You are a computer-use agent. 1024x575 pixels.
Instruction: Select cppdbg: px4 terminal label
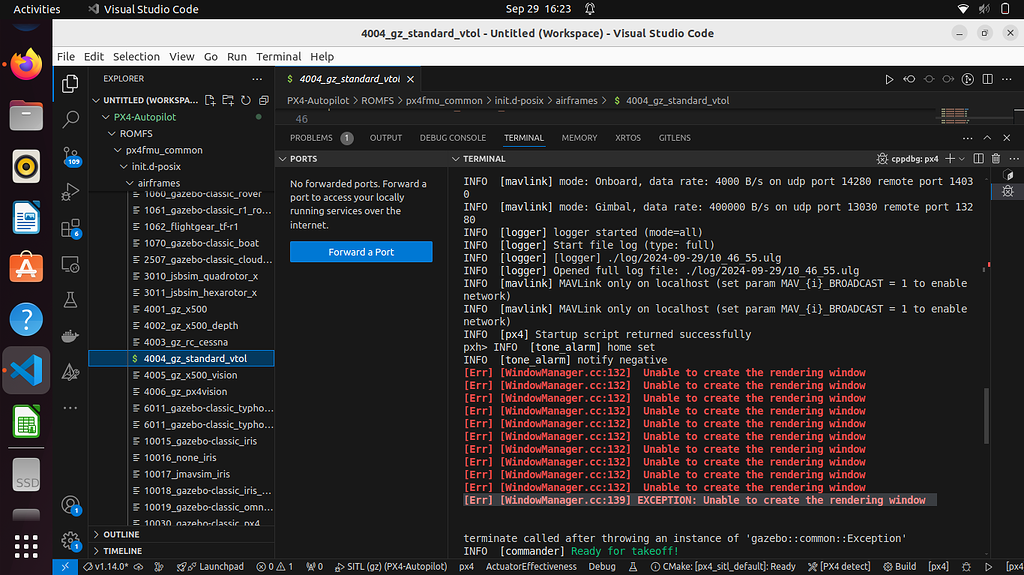(x=908, y=159)
